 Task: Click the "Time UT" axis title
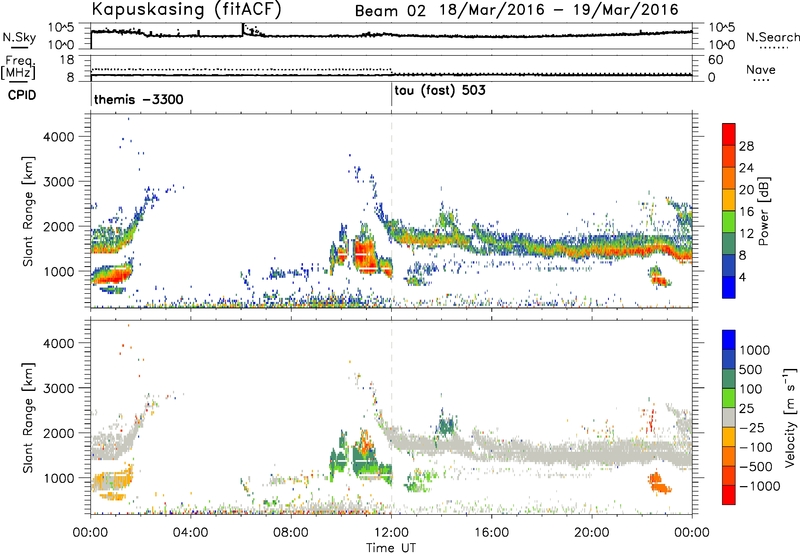pos(391,548)
